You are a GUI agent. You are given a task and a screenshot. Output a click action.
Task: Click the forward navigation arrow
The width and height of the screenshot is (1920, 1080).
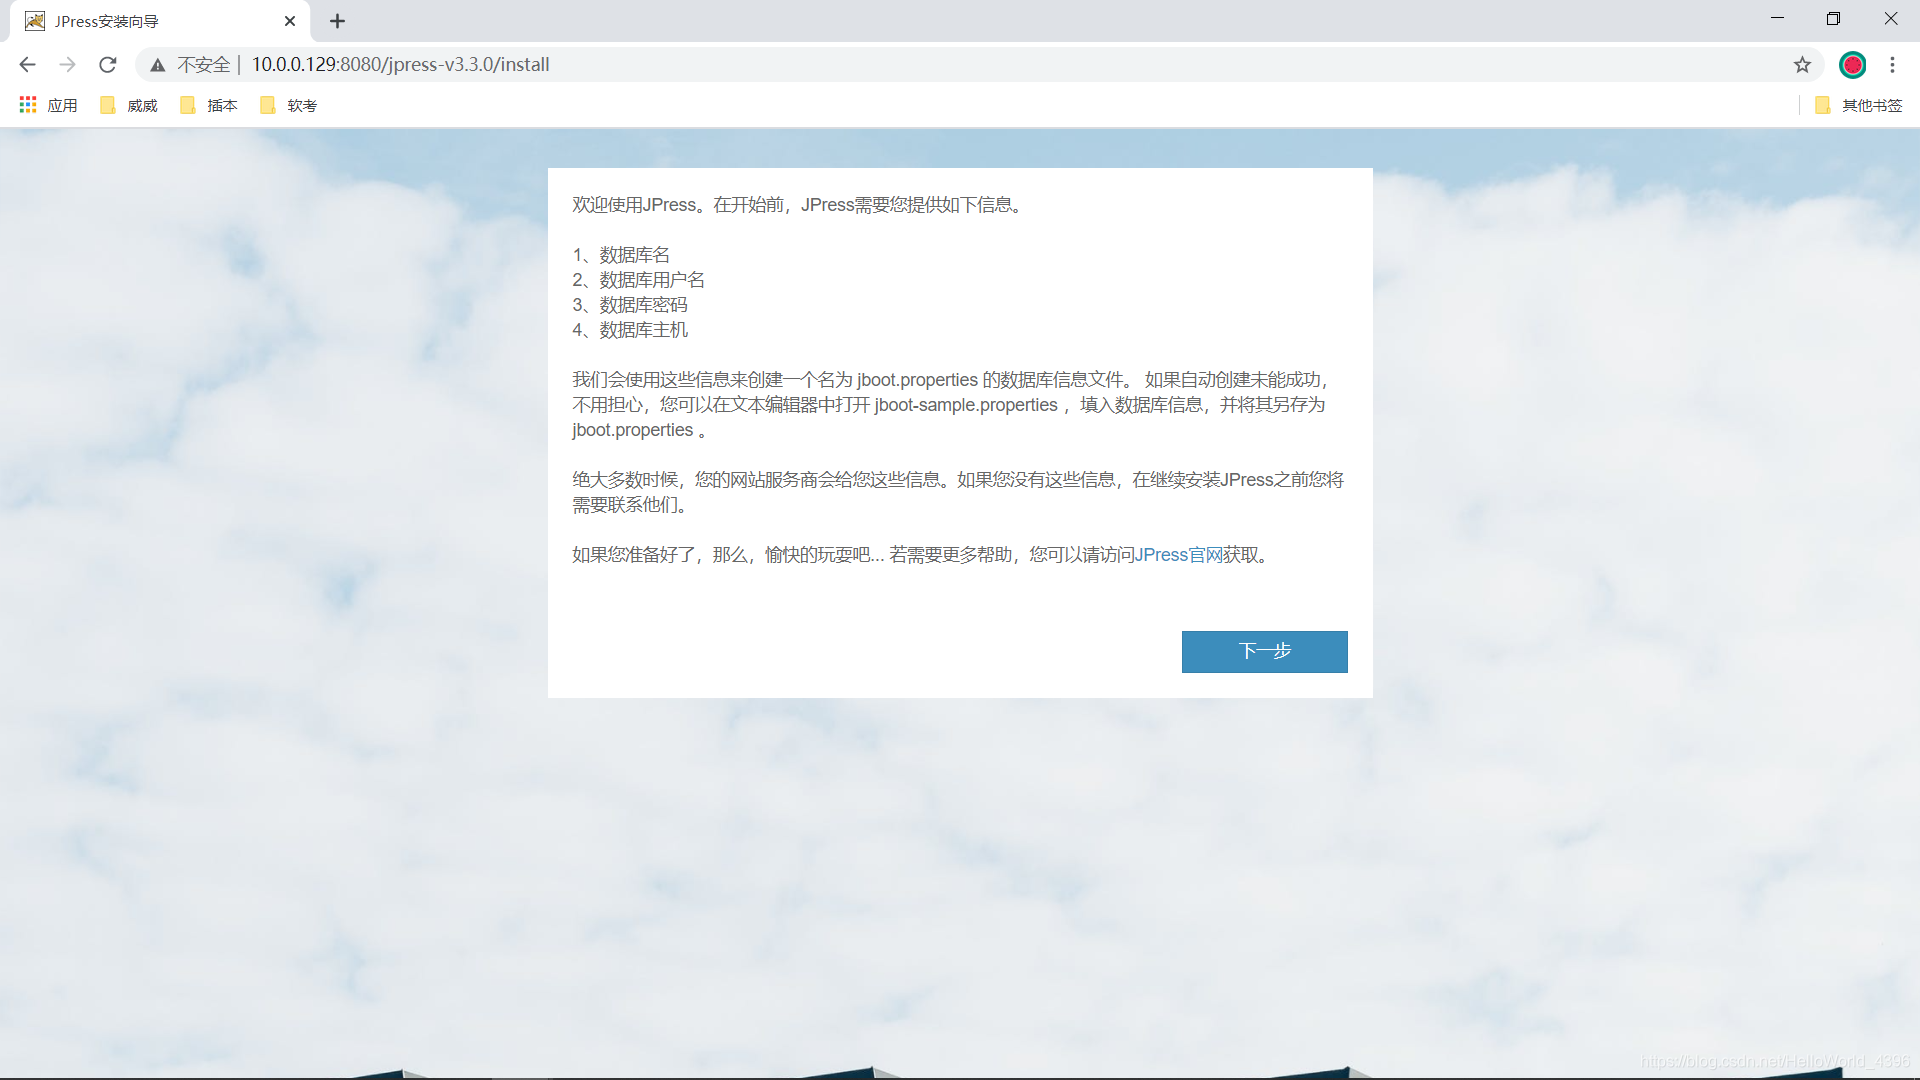(67, 64)
